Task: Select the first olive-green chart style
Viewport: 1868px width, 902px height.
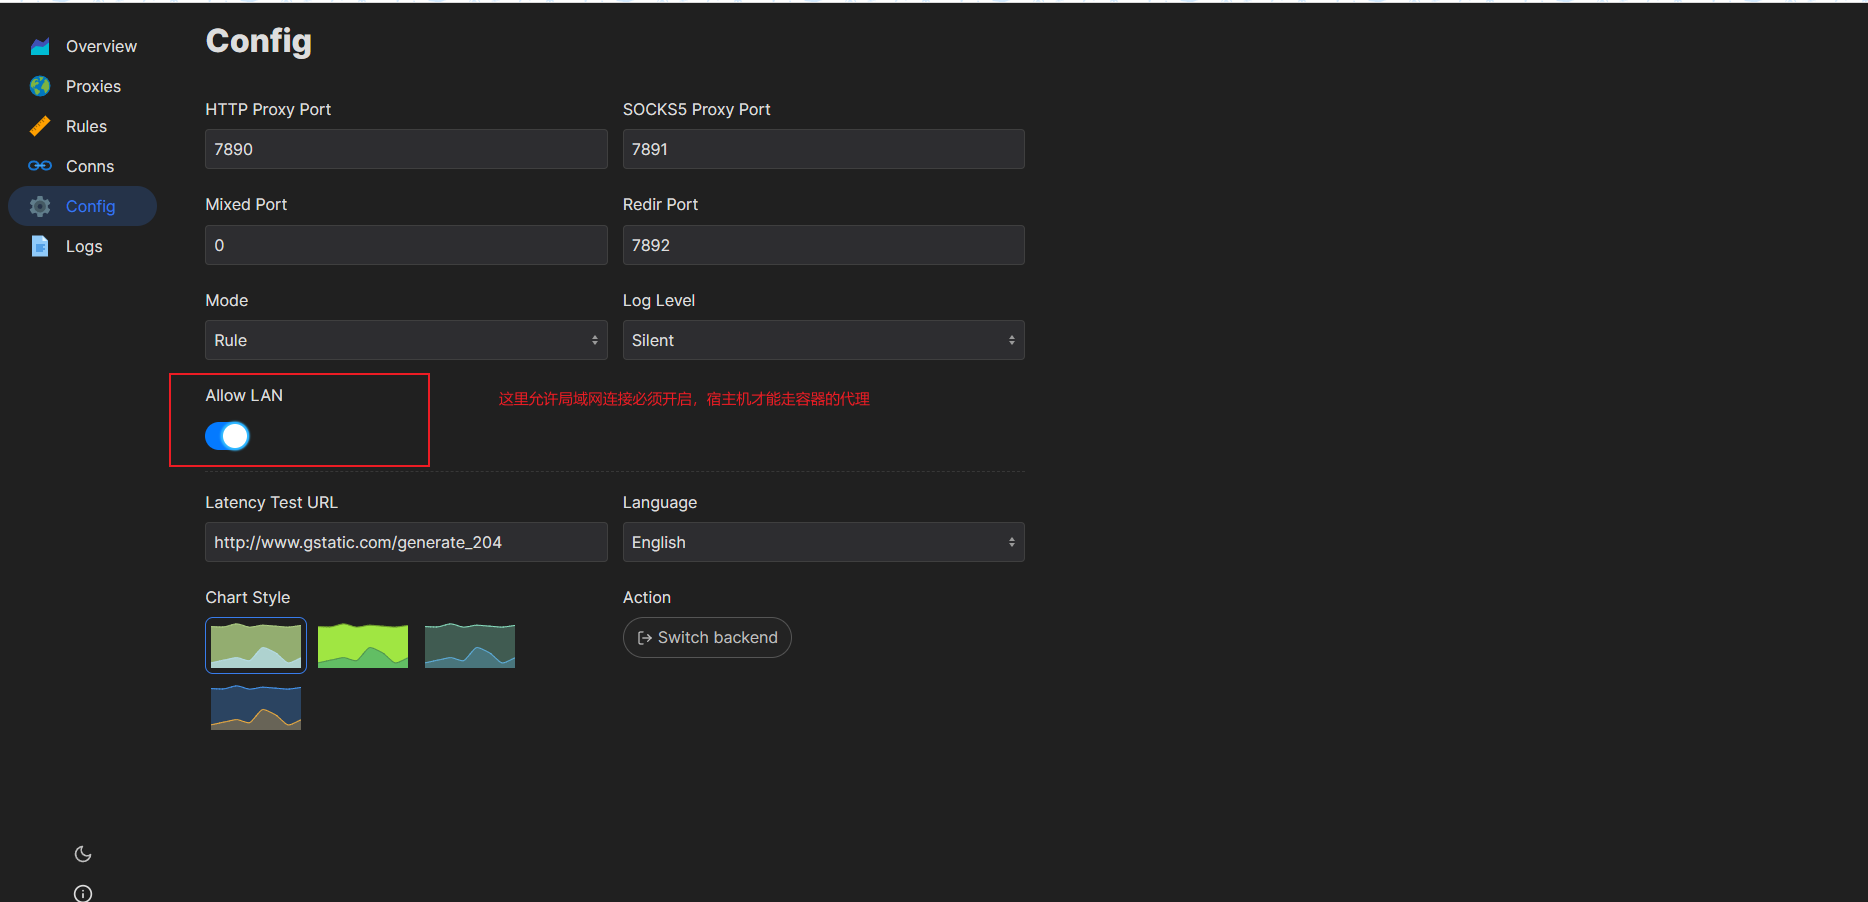Action: tap(256, 645)
